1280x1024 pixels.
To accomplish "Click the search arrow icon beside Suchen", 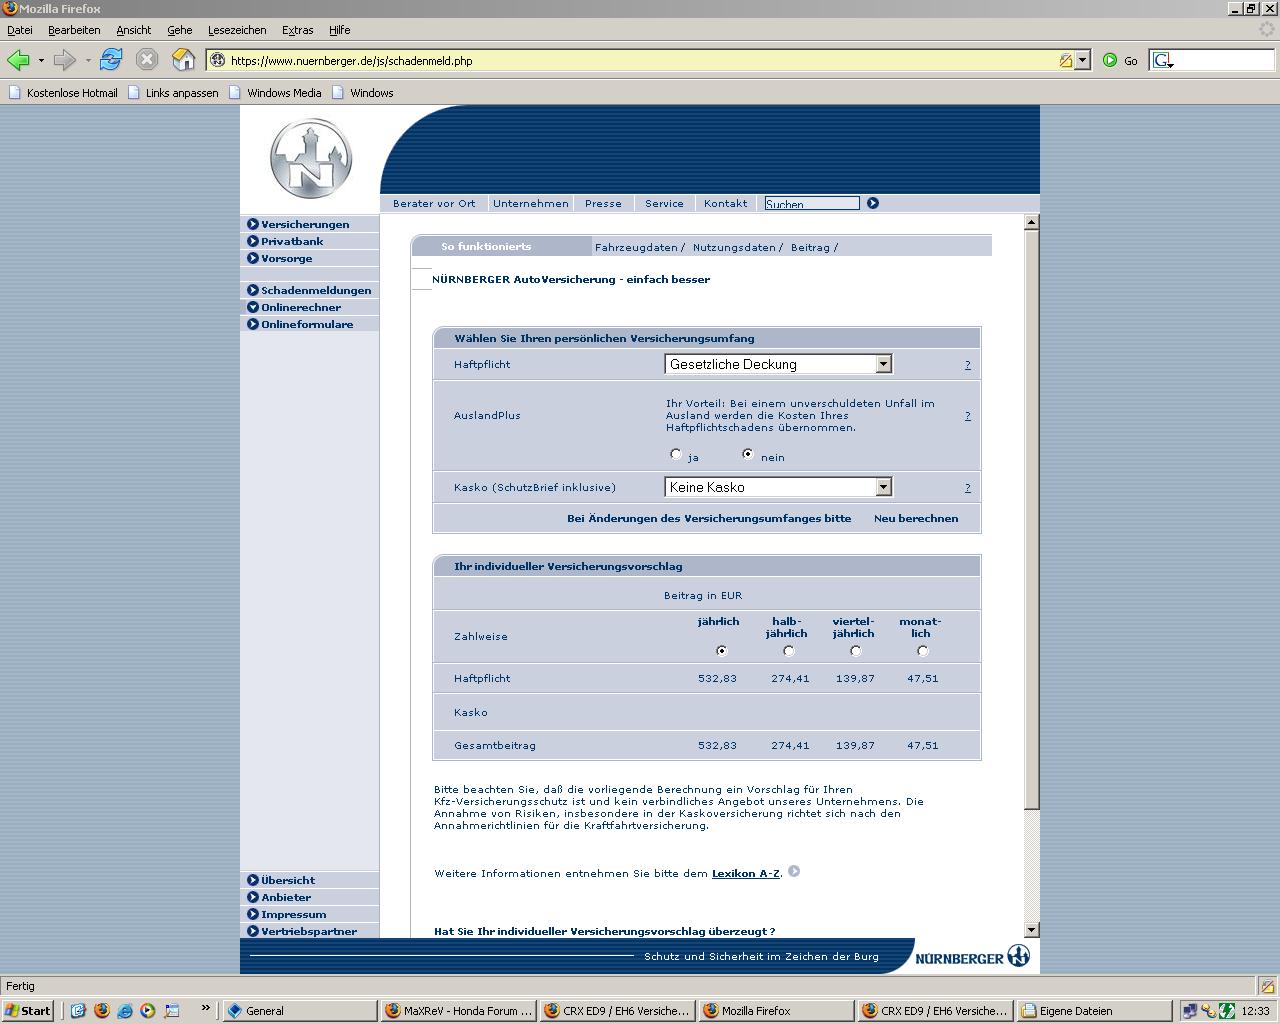I will [x=872, y=203].
